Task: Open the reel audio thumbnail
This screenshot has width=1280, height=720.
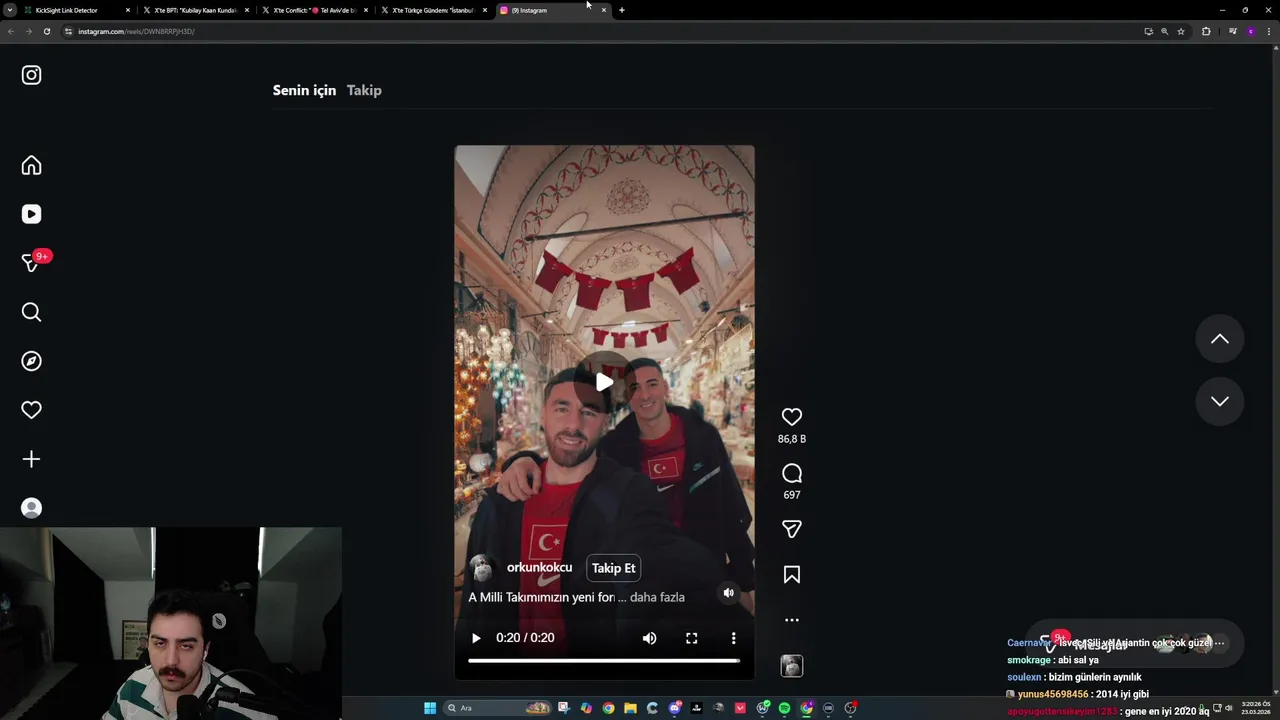Action: point(791,666)
